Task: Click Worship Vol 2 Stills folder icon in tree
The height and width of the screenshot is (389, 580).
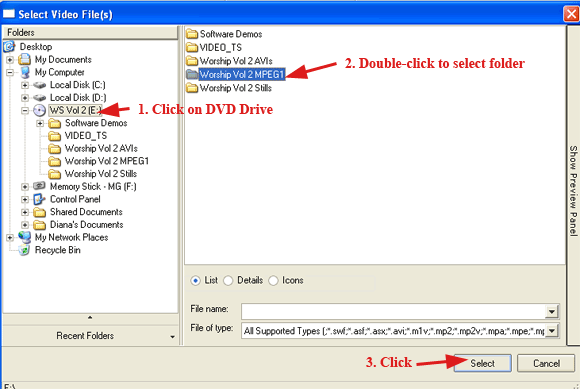Action: click(54, 173)
